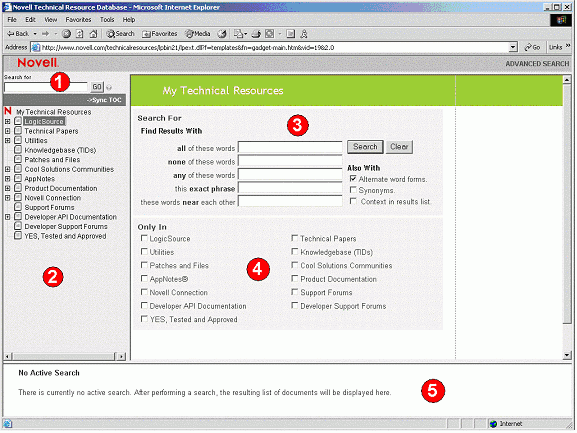Image resolution: width=577 pixels, height=433 pixels.
Task: Click the red N icon beside My Technical Resources
Action: 8,111
